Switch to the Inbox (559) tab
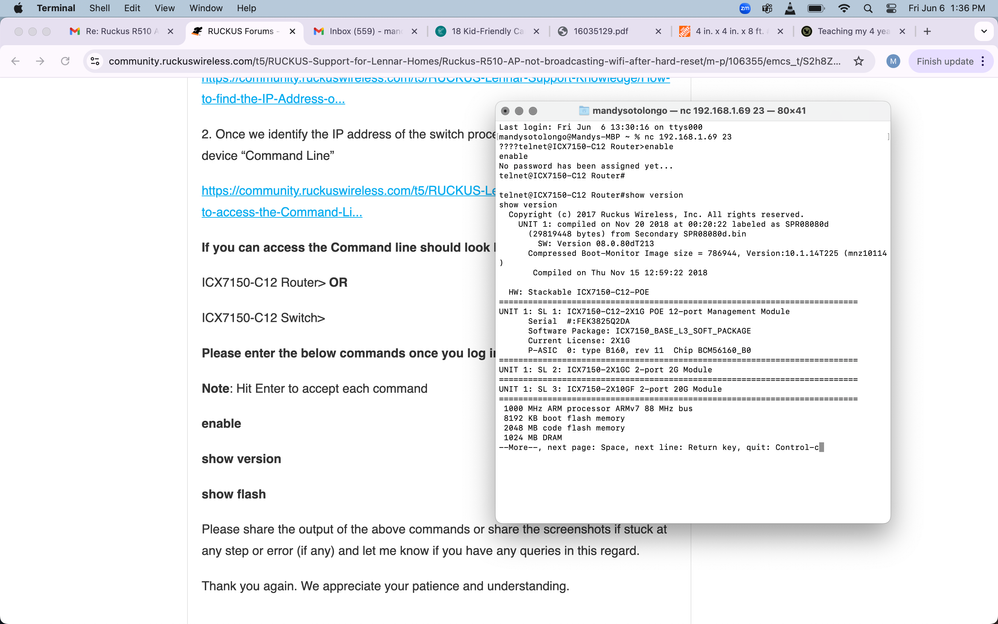The width and height of the screenshot is (998, 624). pyautogui.click(x=362, y=31)
